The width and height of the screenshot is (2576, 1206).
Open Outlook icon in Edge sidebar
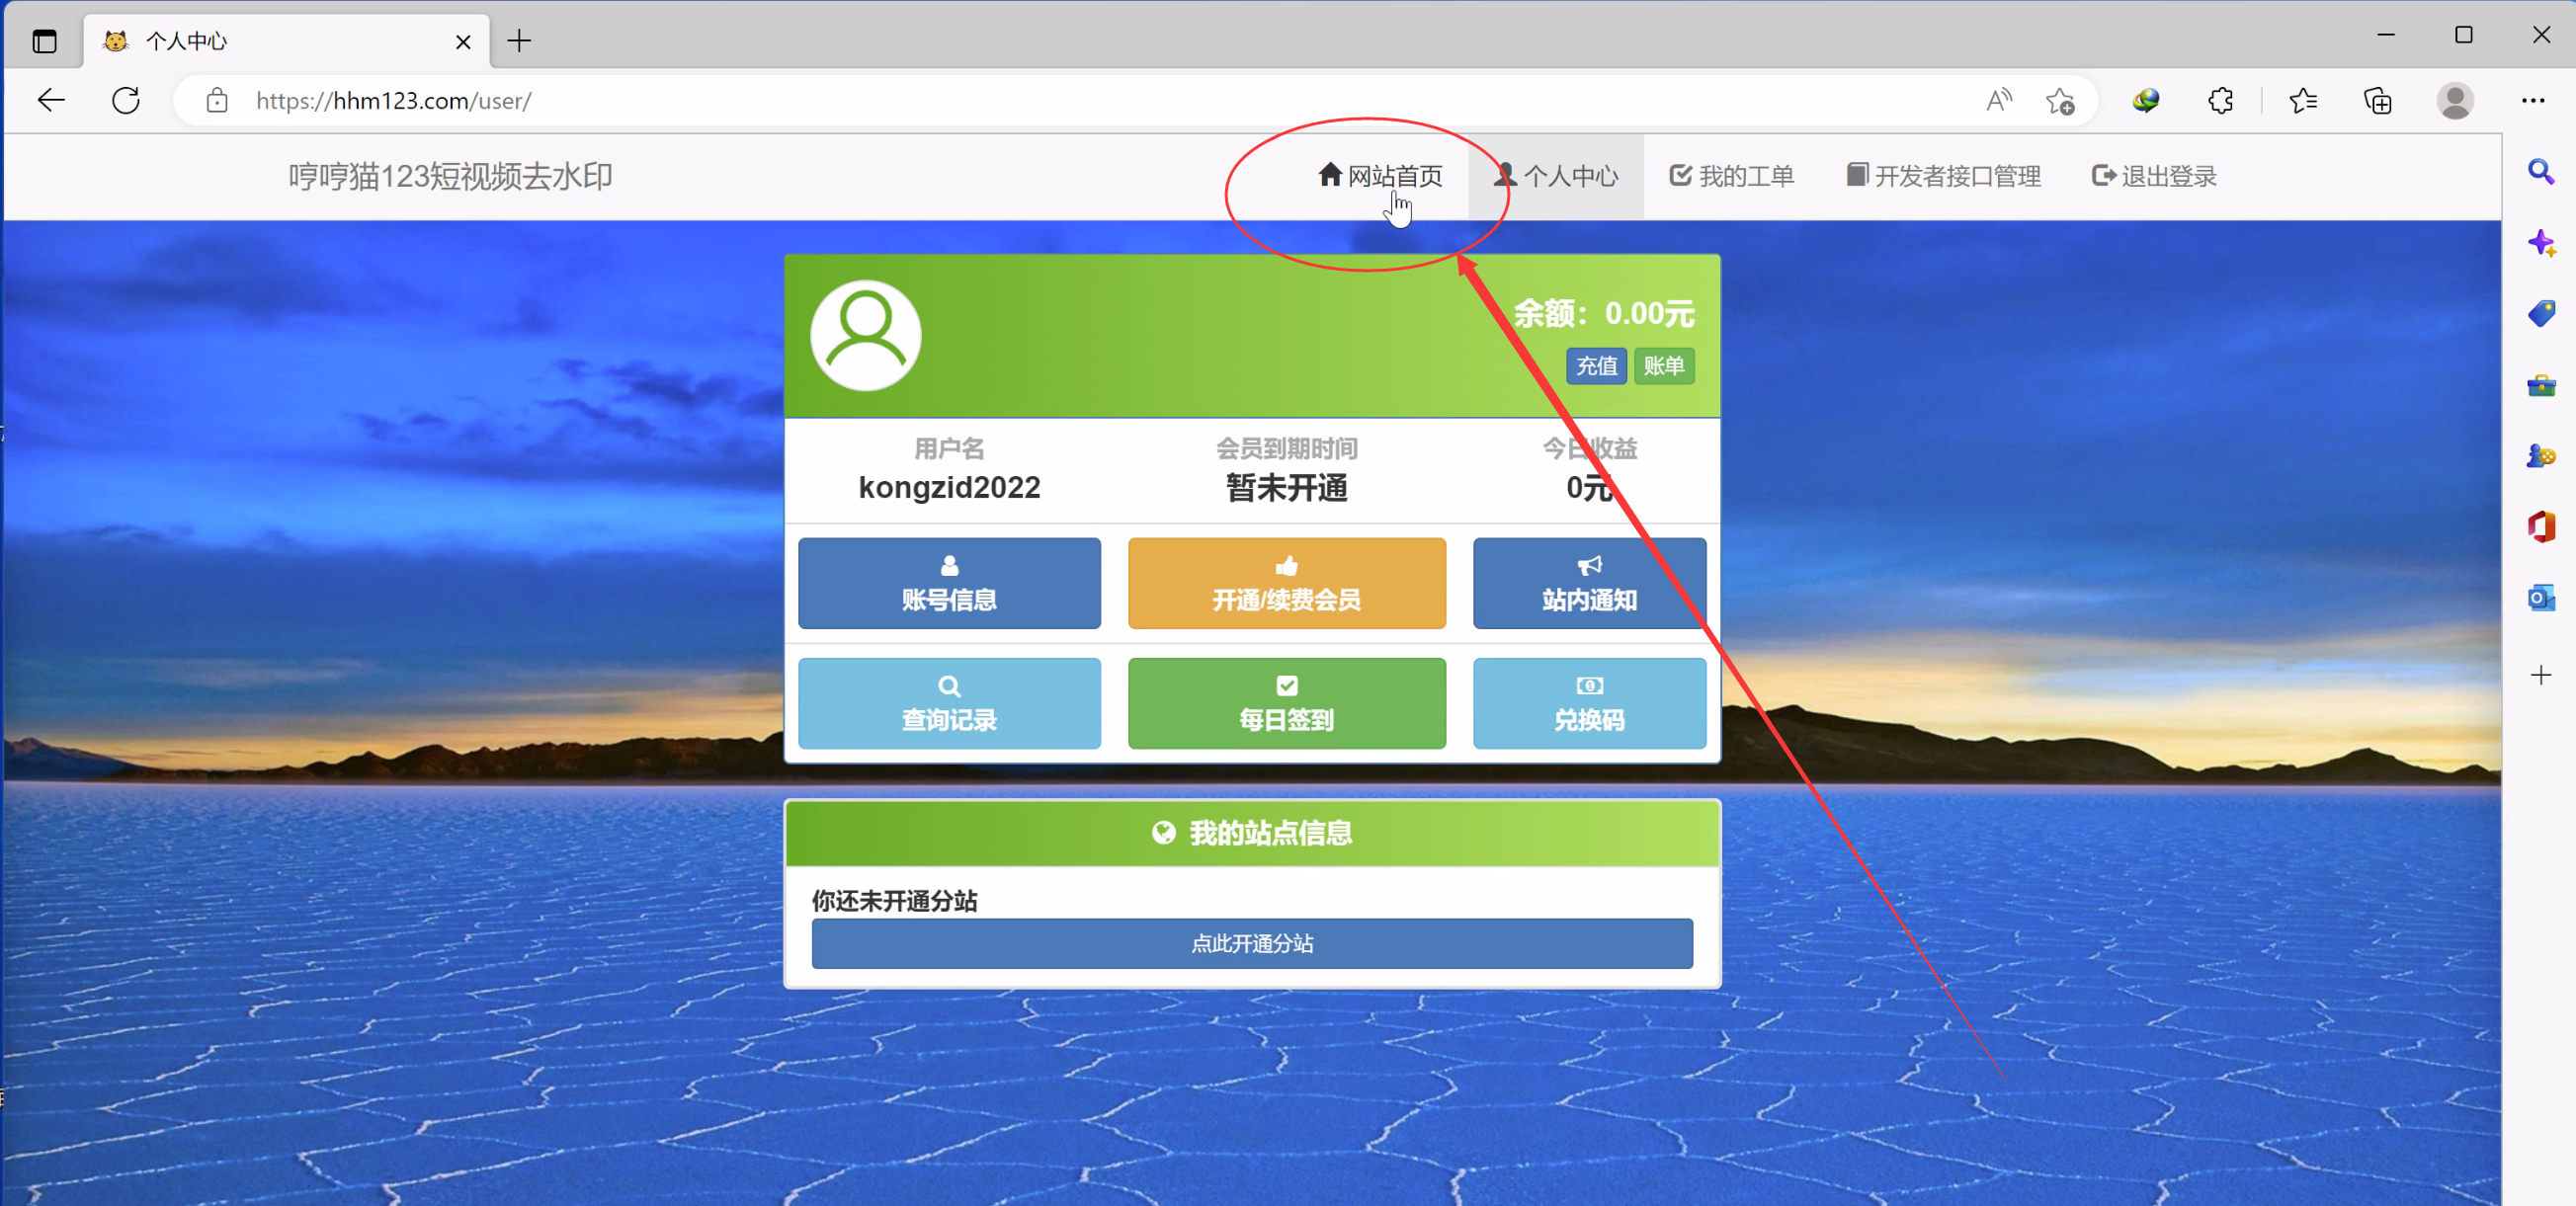coord(2541,598)
